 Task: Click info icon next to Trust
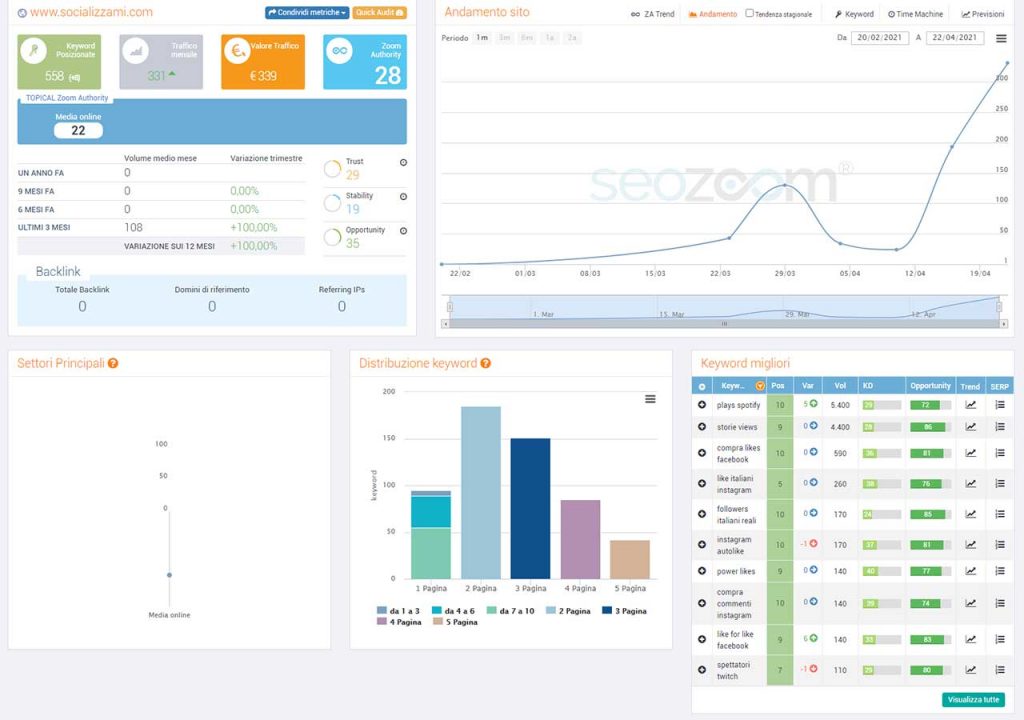404,163
